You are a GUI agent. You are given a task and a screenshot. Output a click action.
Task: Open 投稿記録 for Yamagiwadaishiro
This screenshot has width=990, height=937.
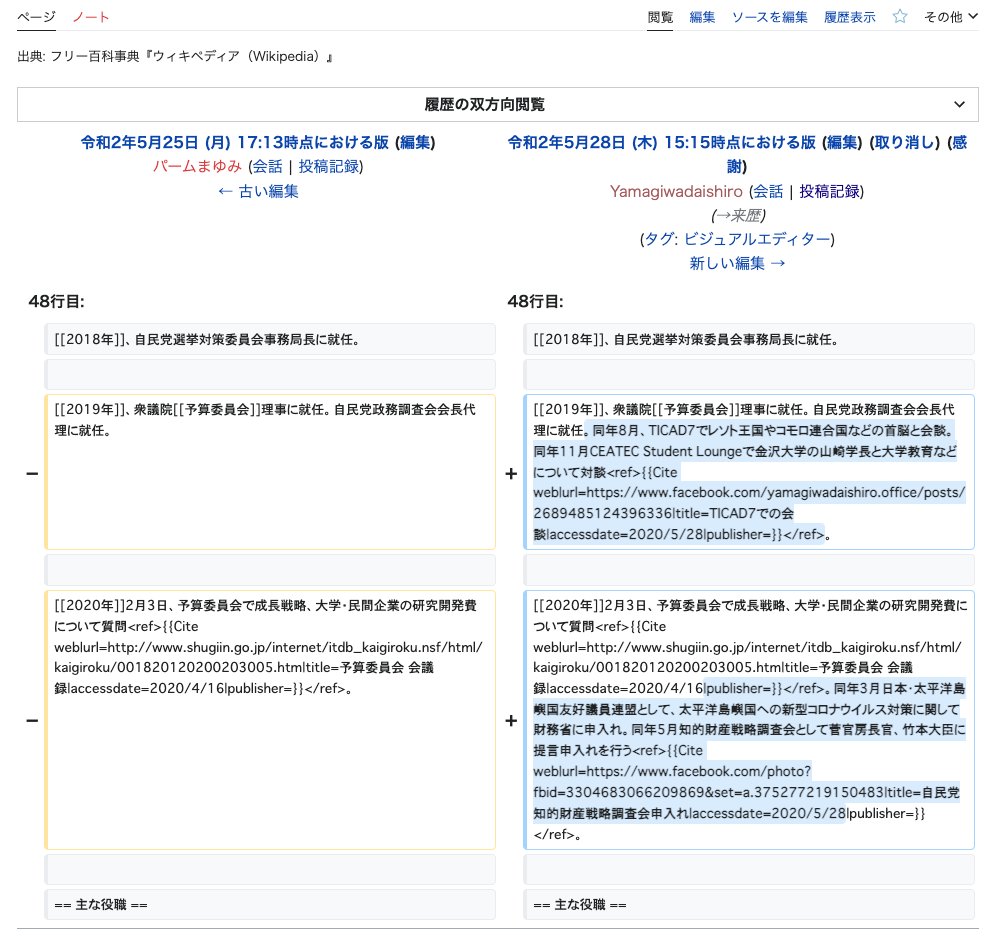(829, 191)
